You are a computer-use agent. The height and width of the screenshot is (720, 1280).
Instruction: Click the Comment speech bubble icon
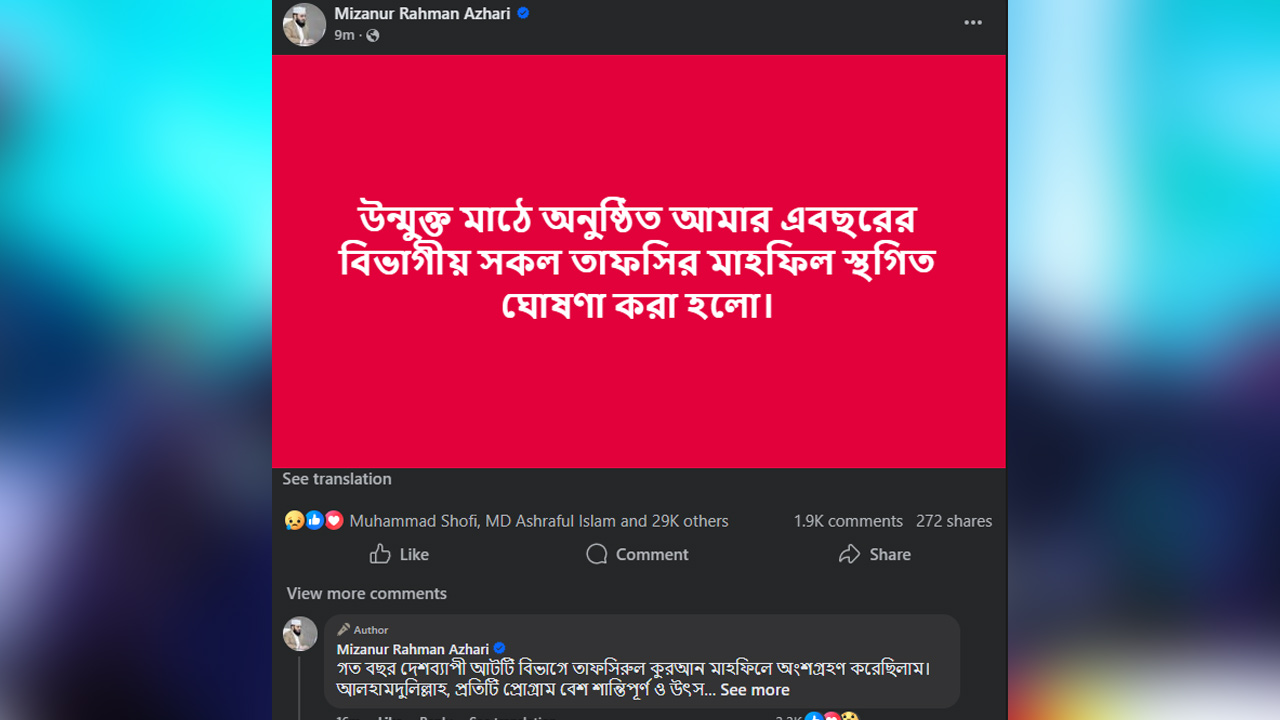click(596, 554)
